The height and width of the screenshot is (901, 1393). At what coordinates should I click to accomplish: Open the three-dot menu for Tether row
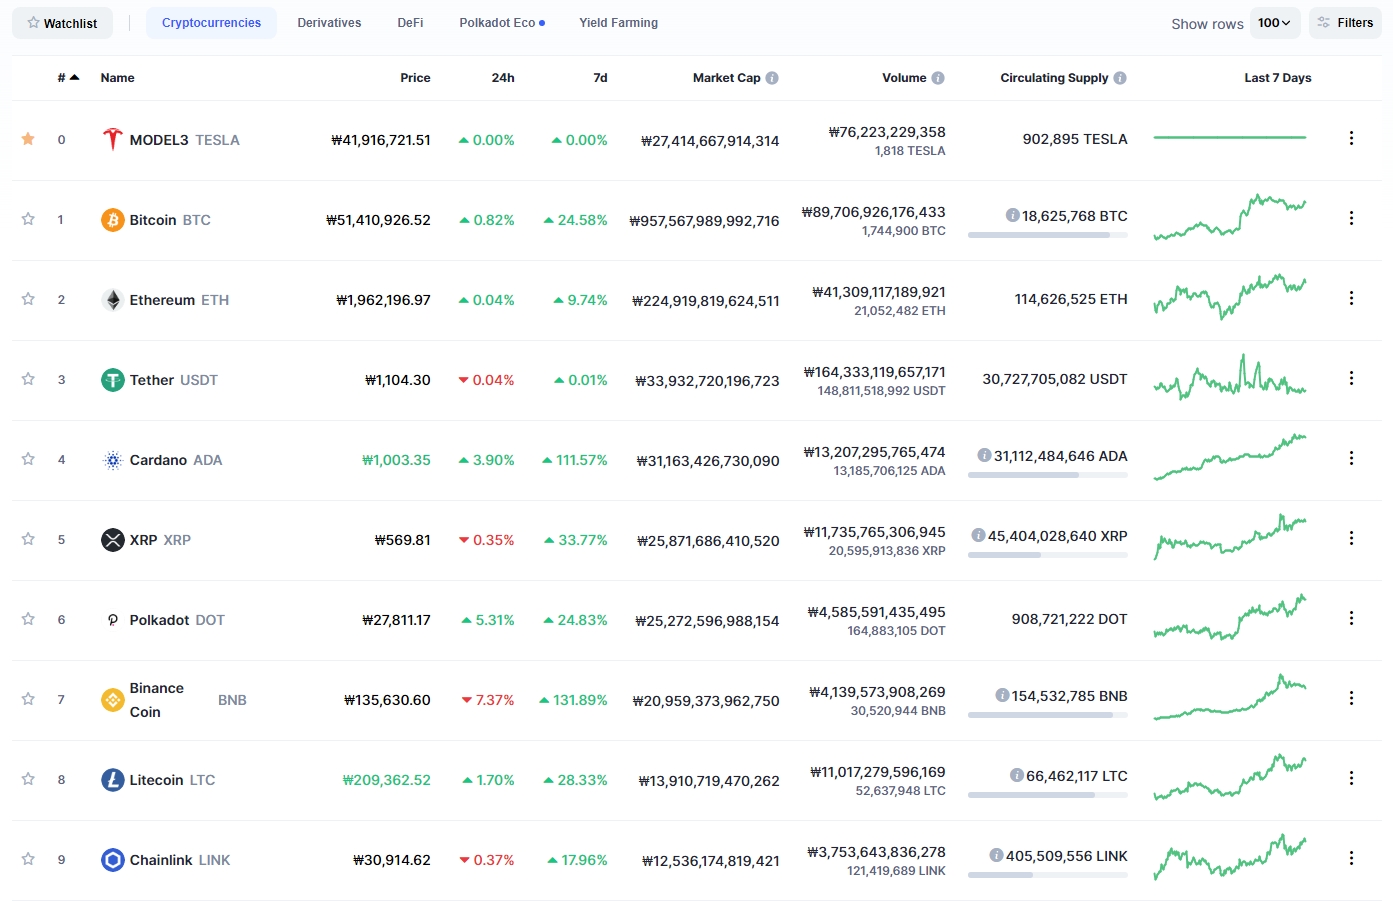click(x=1351, y=378)
